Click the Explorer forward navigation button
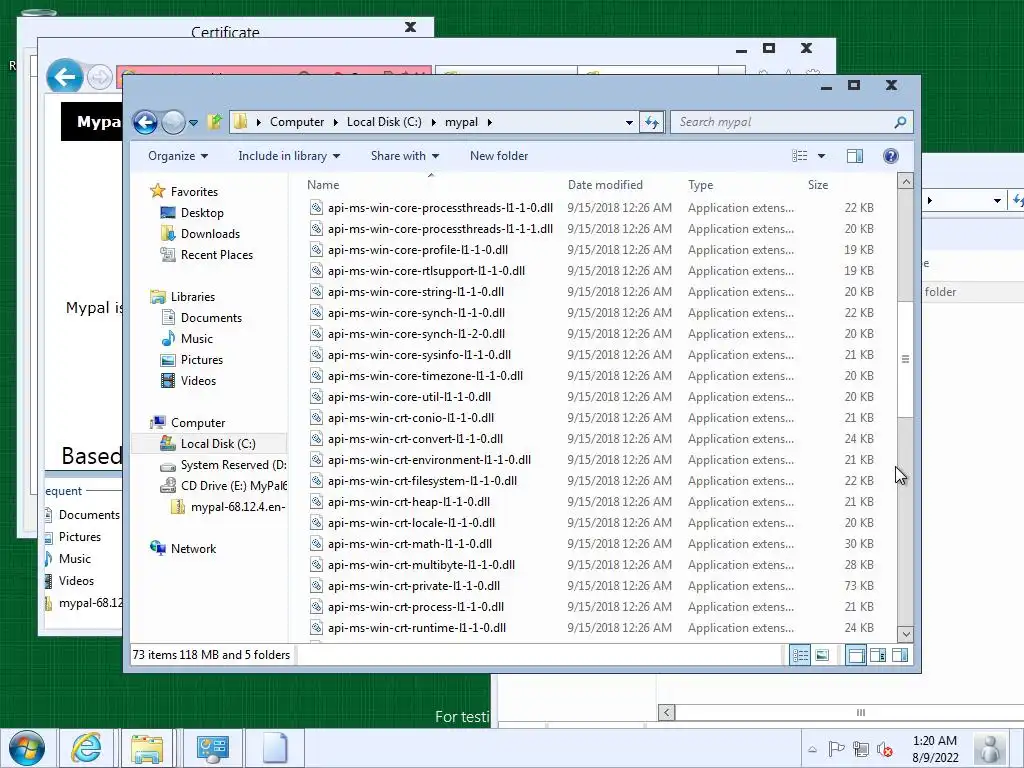 (x=173, y=122)
